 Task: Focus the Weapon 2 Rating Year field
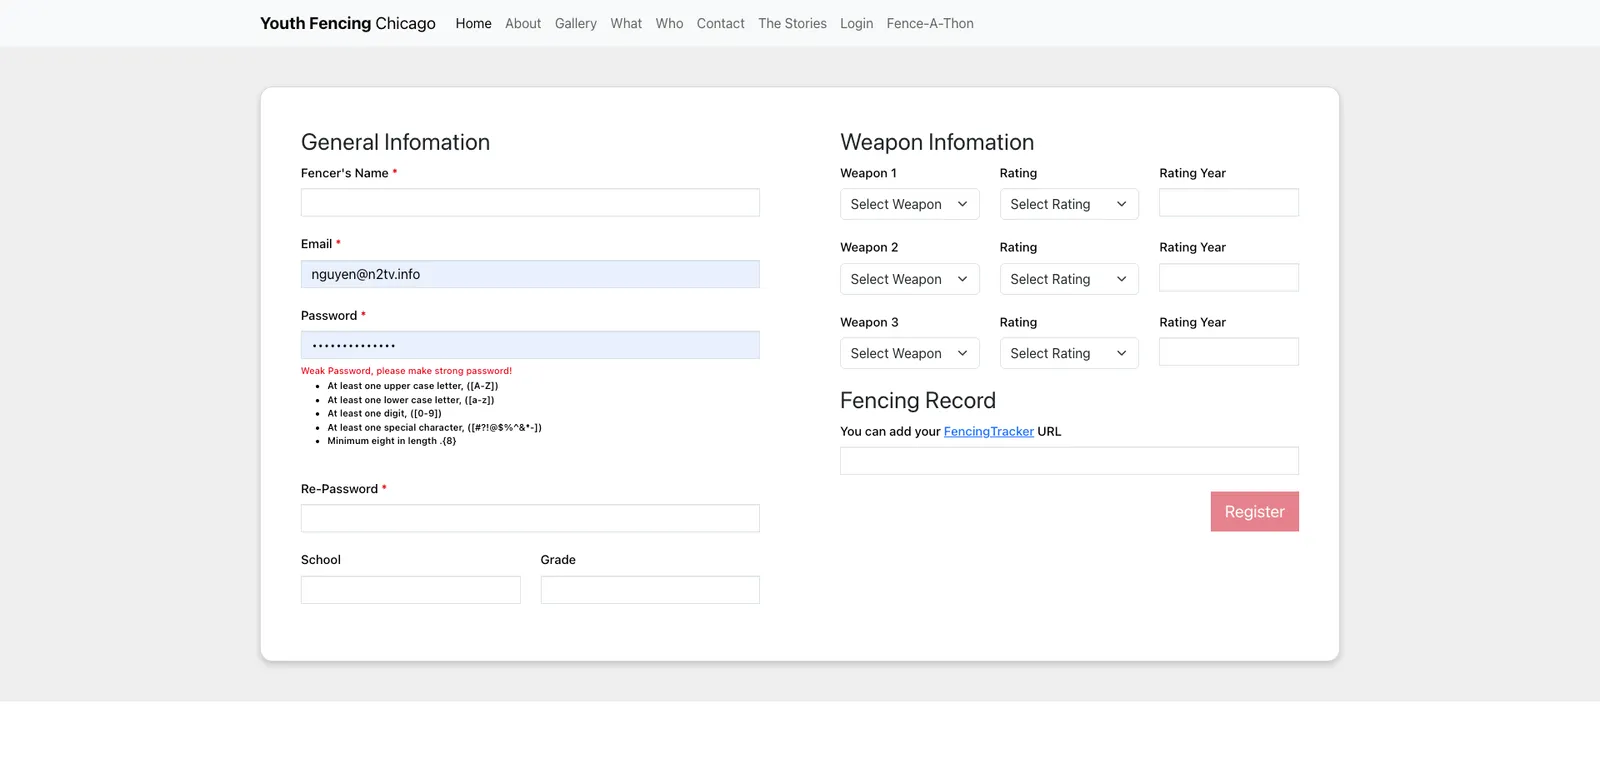pyautogui.click(x=1229, y=277)
